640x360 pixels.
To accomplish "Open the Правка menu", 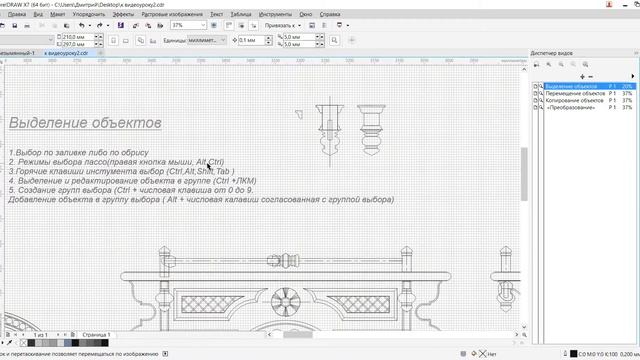I will pos(17,14).
